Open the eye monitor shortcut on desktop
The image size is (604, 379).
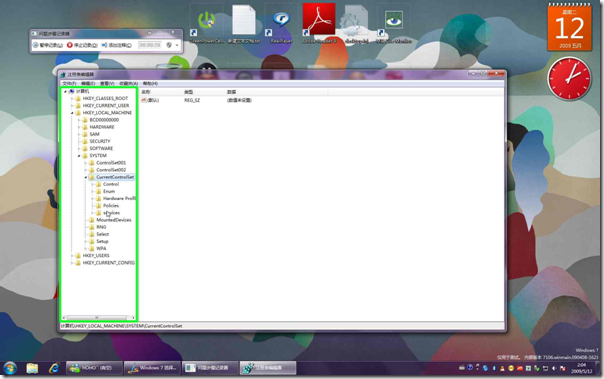coord(394,24)
